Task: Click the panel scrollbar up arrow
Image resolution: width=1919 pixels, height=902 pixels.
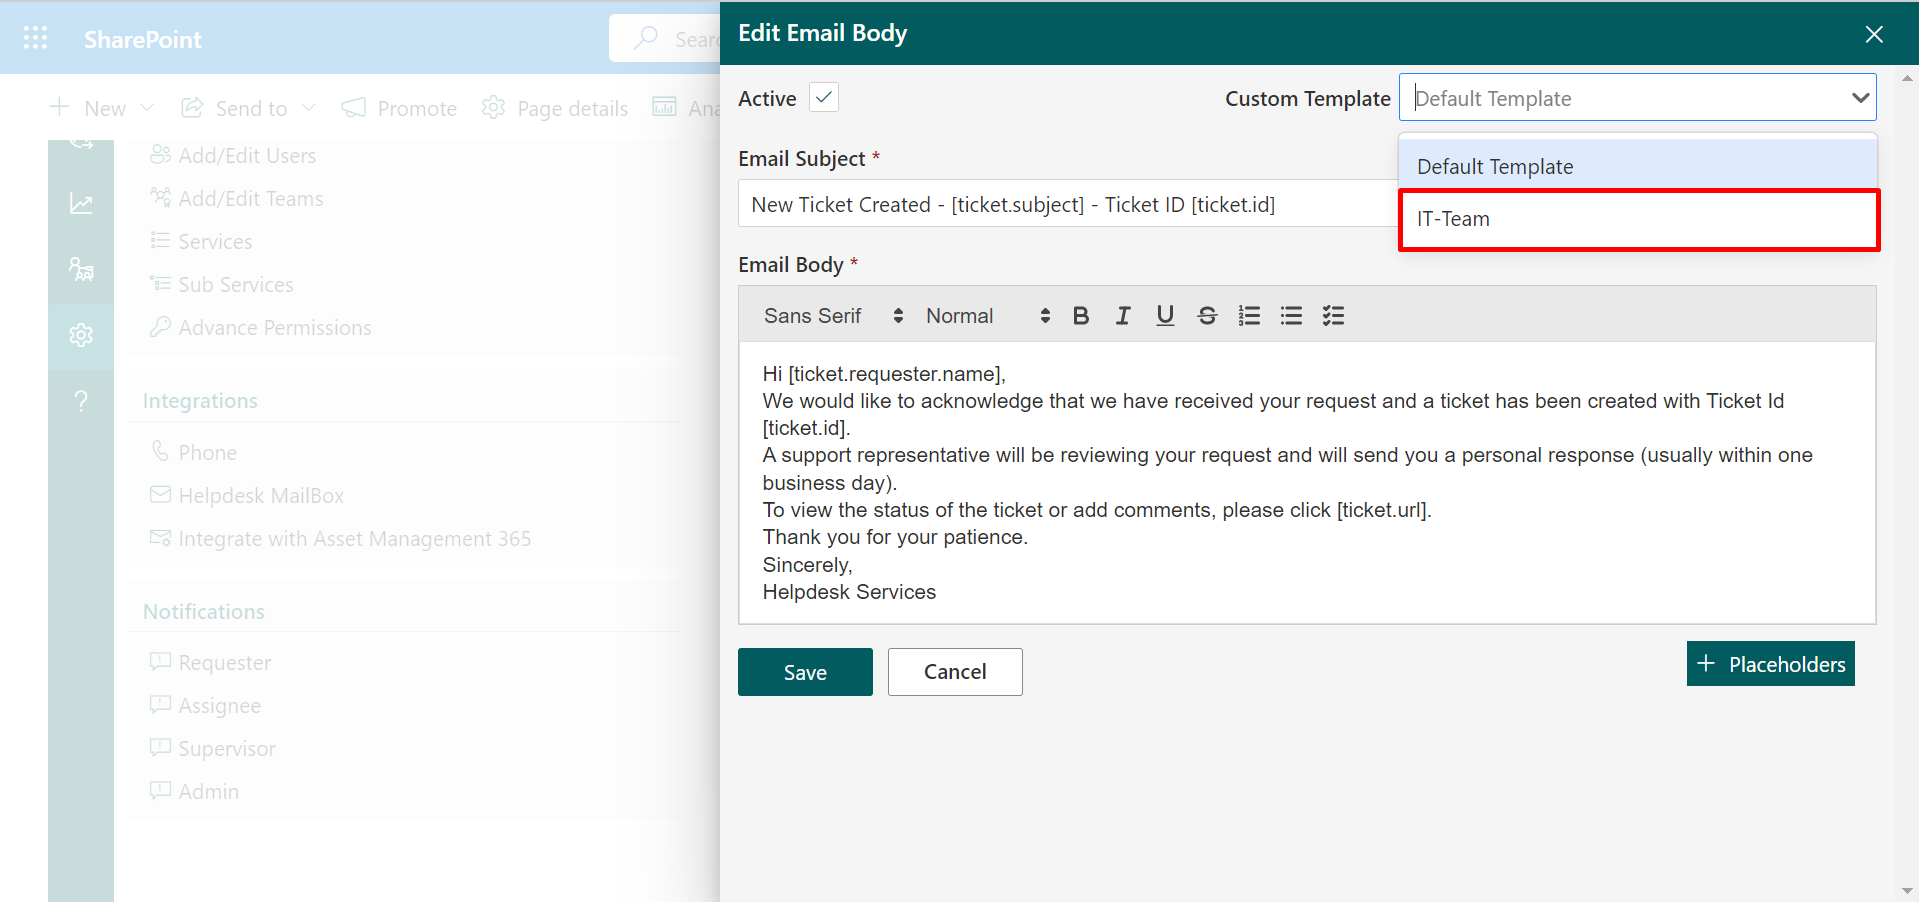Action: pos(1907,77)
